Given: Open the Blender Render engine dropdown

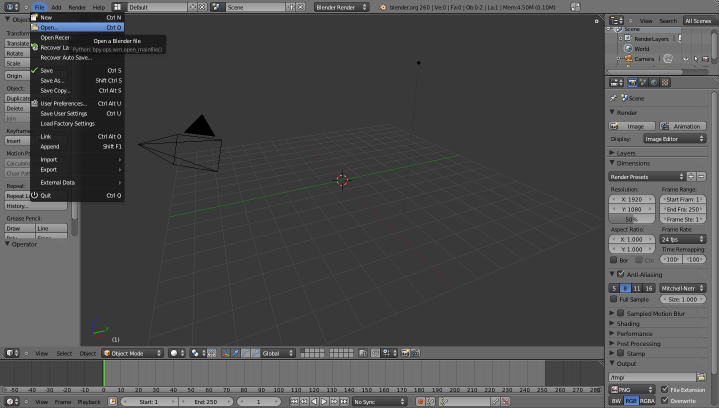Looking at the screenshot, I should point(341,7).
